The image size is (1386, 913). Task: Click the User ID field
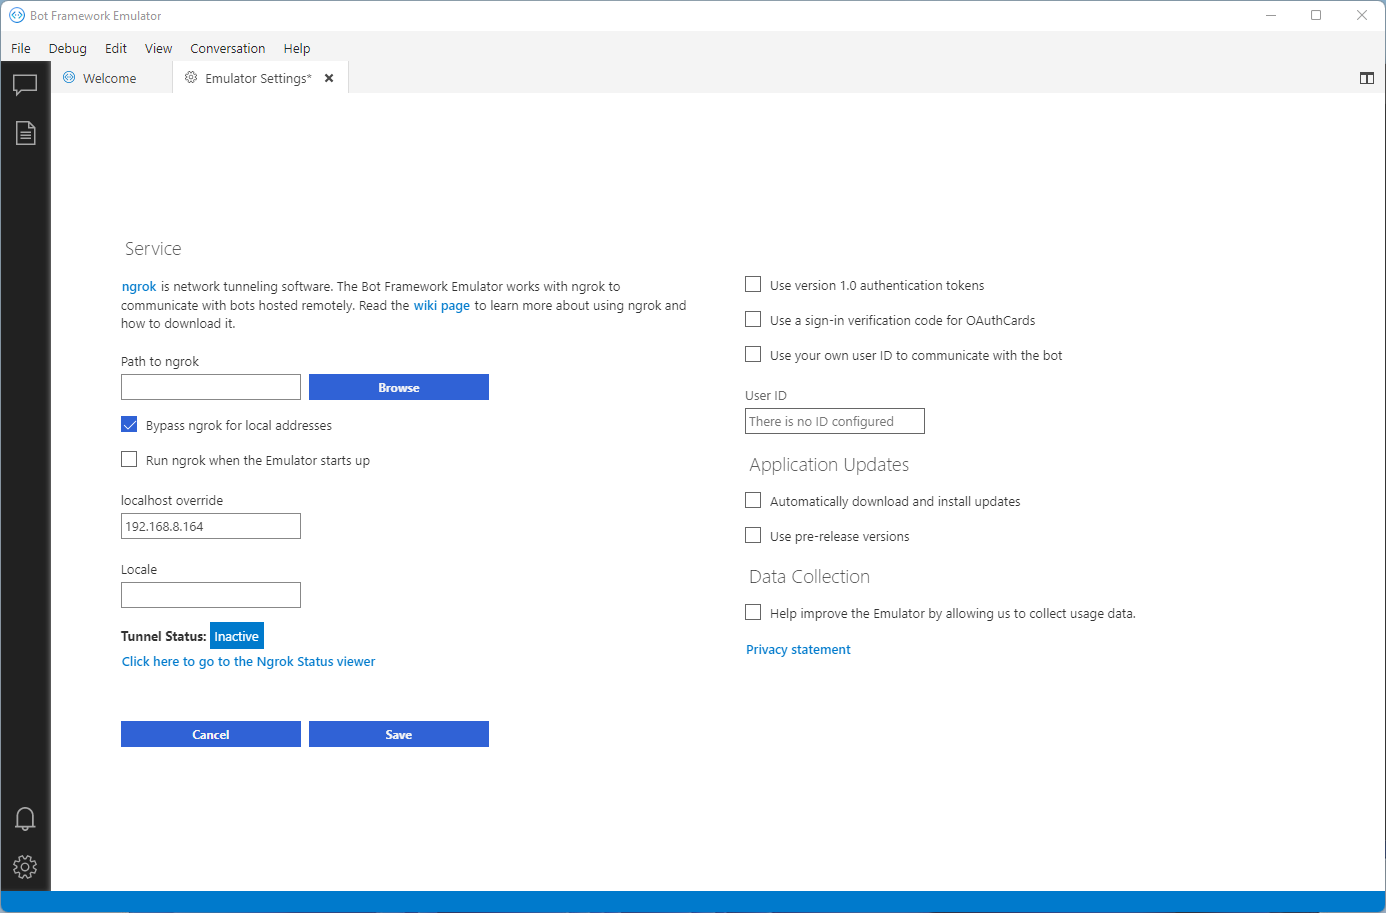[x=835, y=421]
